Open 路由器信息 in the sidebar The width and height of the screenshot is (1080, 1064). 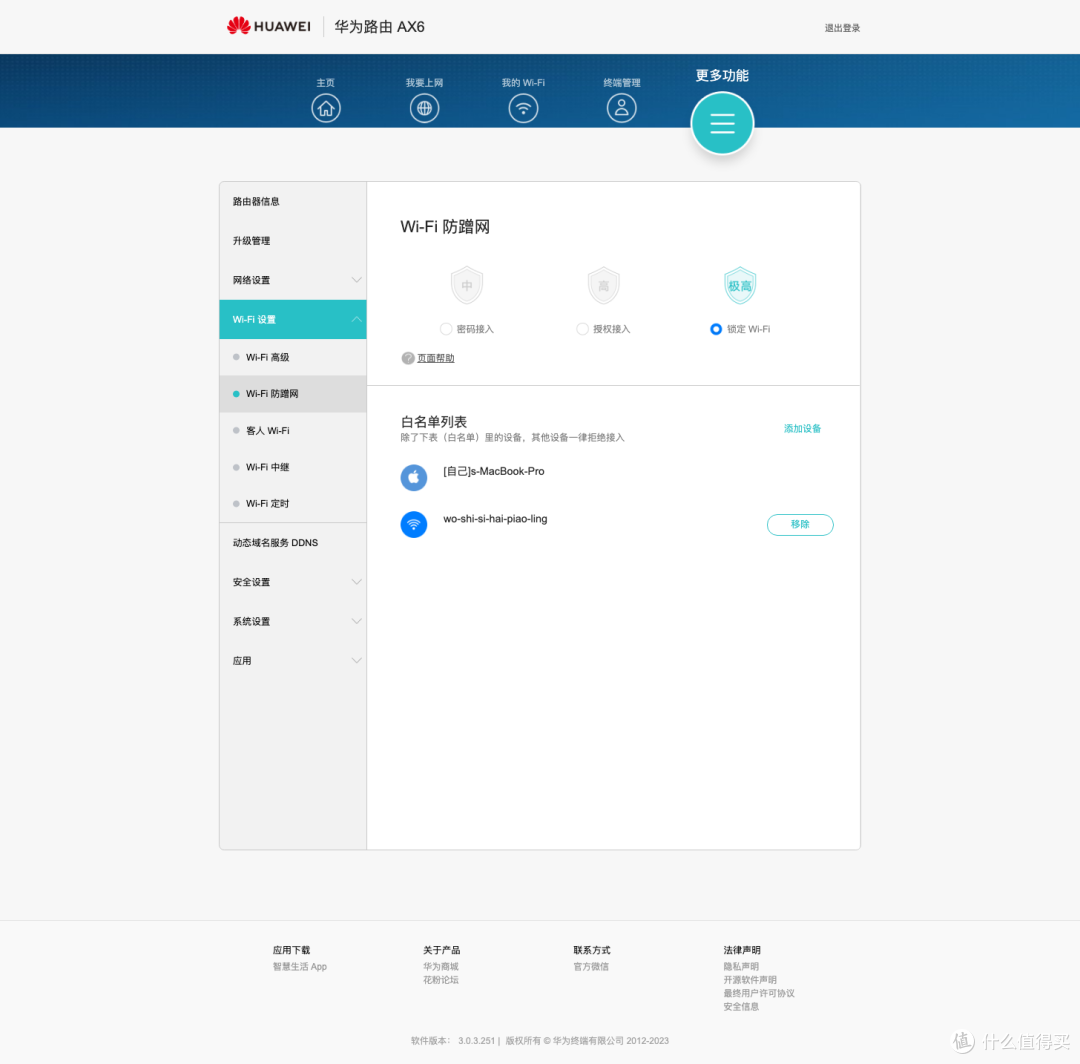coord(293,202)
